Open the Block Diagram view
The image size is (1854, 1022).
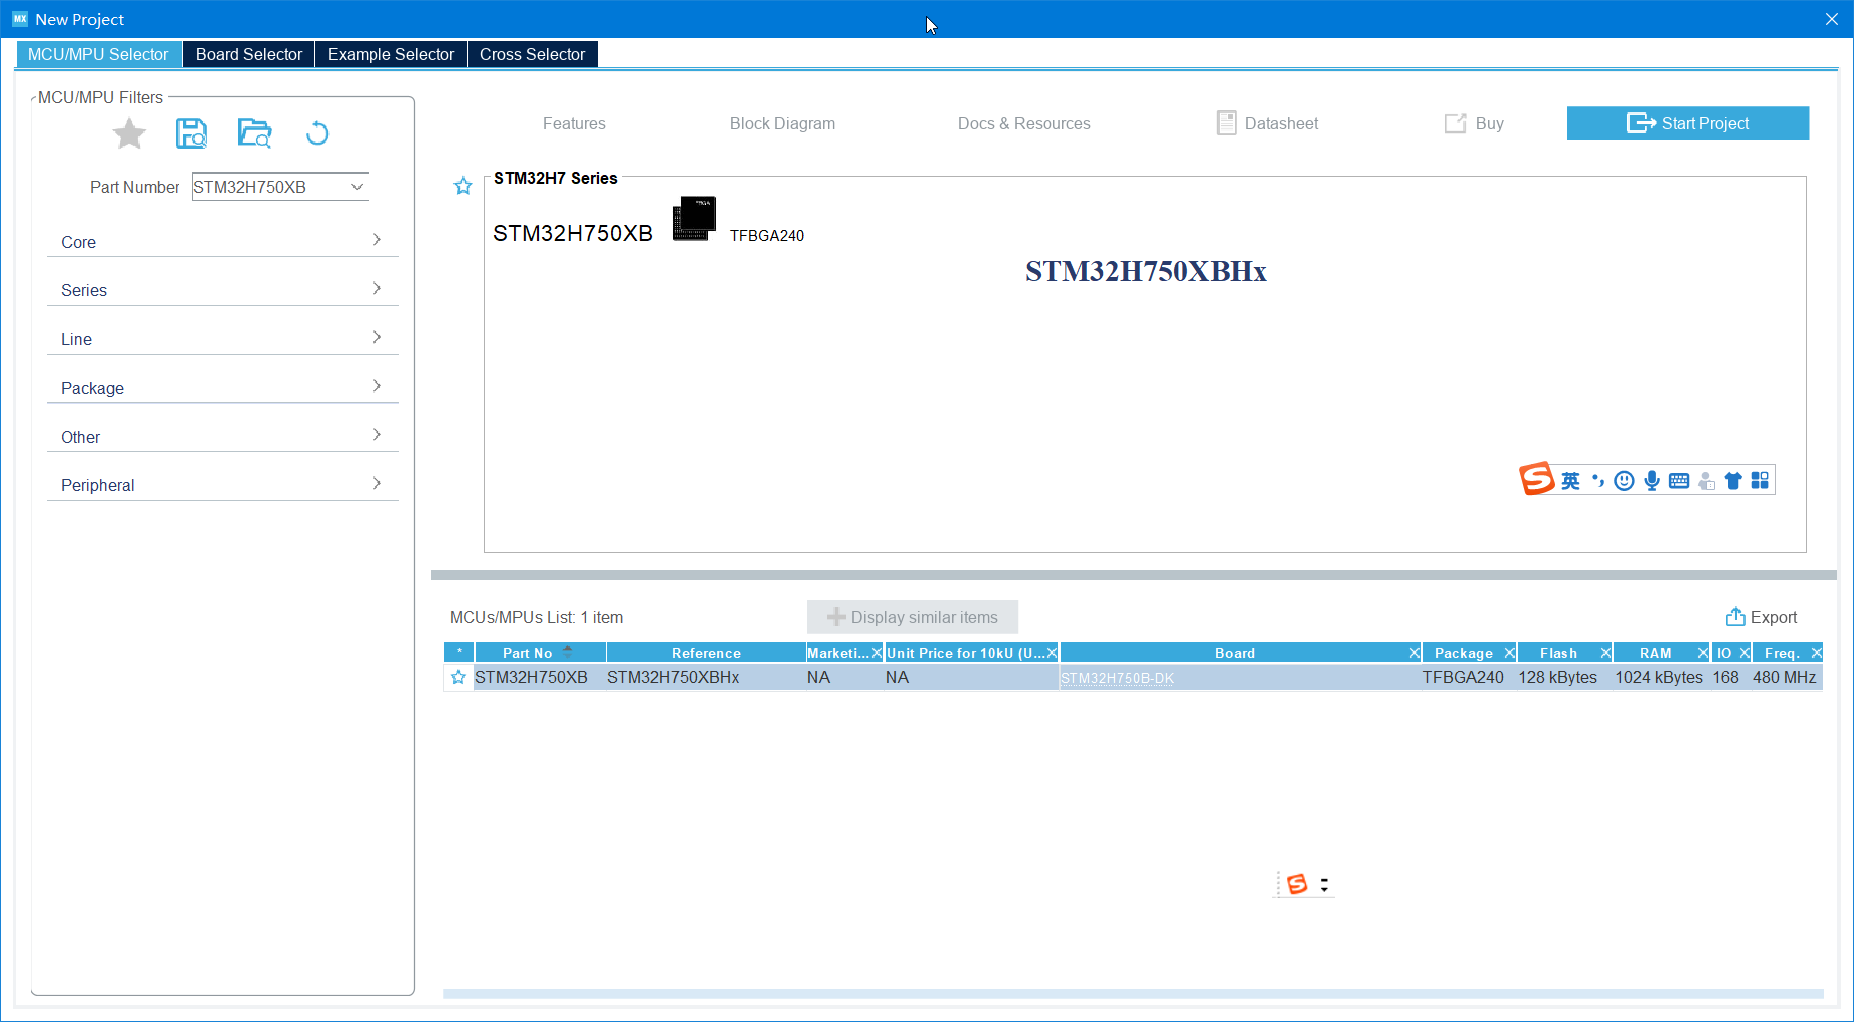pos(782,123)
